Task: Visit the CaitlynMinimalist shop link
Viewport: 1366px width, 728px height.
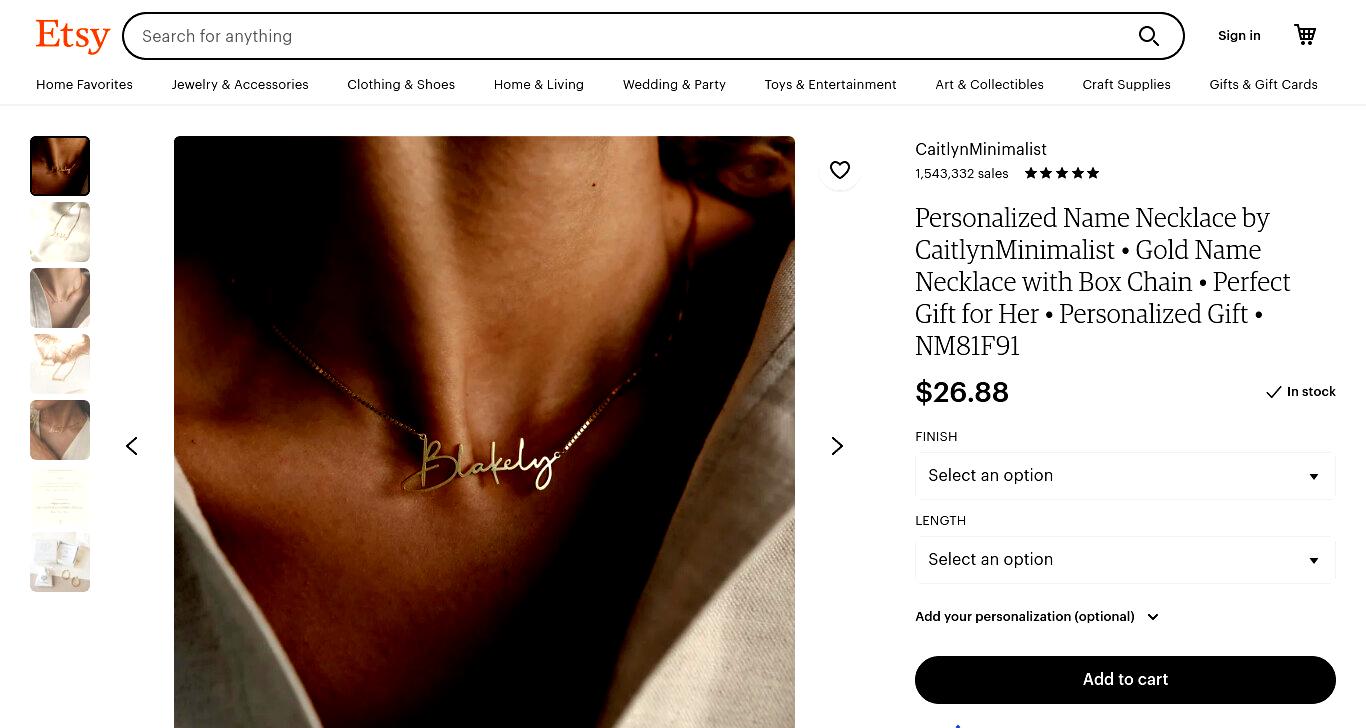Action: point(981,149)
